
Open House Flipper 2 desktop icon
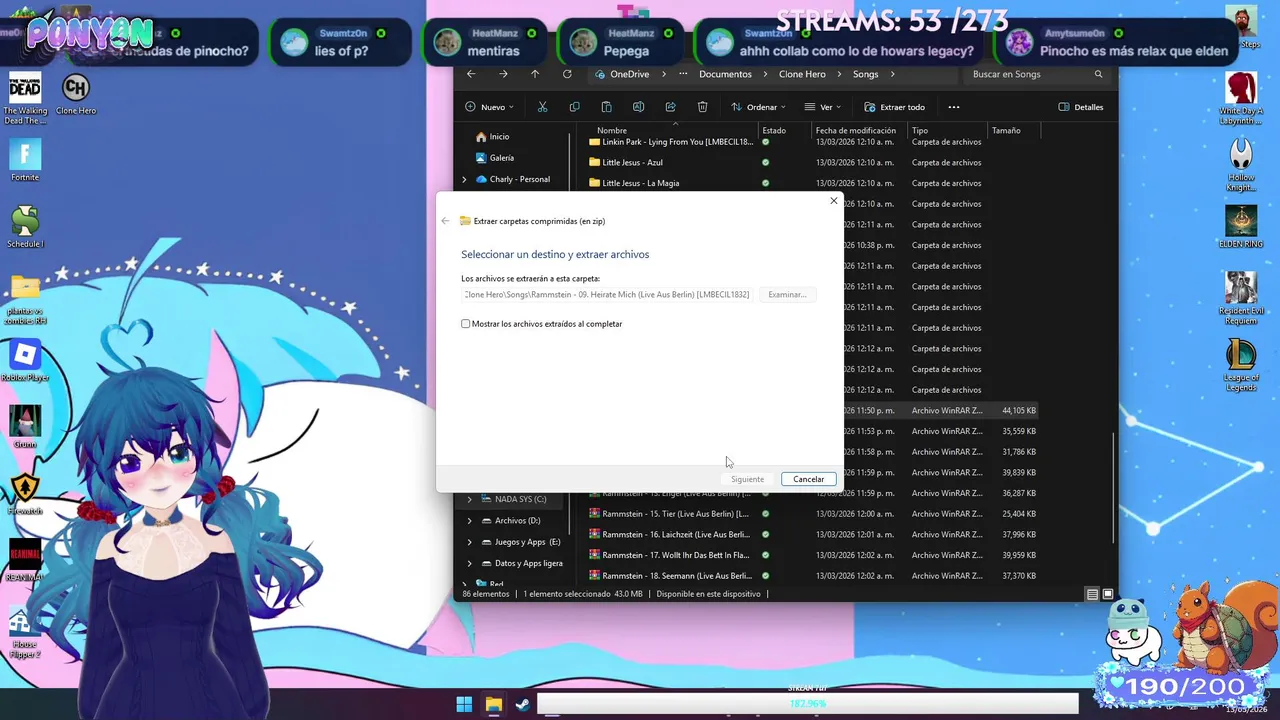point(25,633)
